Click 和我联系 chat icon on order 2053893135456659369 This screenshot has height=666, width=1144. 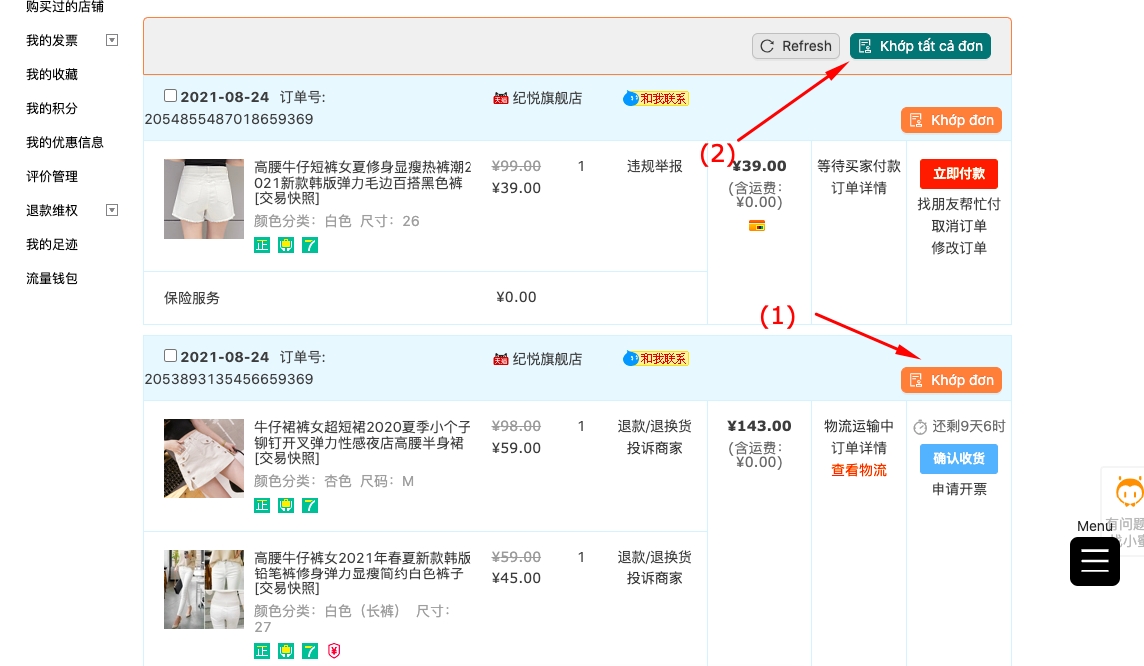(631, 358)
